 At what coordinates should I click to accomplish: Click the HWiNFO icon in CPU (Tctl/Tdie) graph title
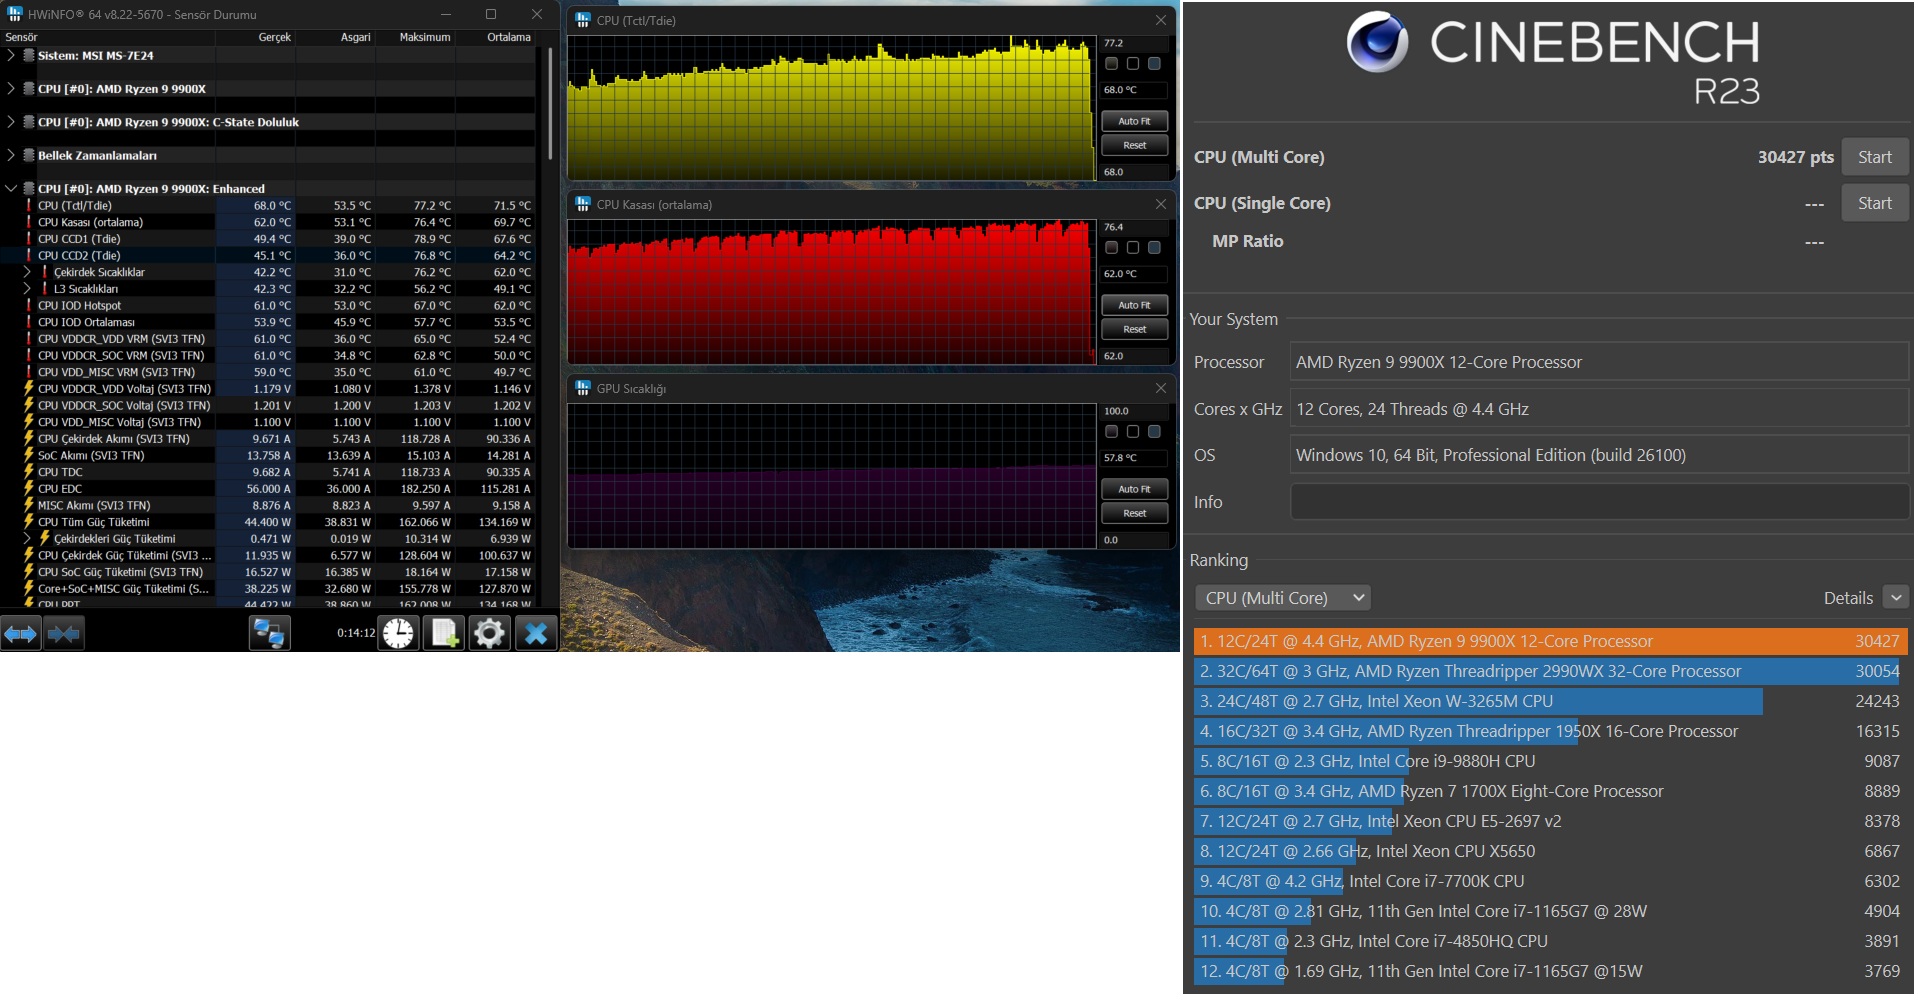pyautogui.click(x=583, y=20)
